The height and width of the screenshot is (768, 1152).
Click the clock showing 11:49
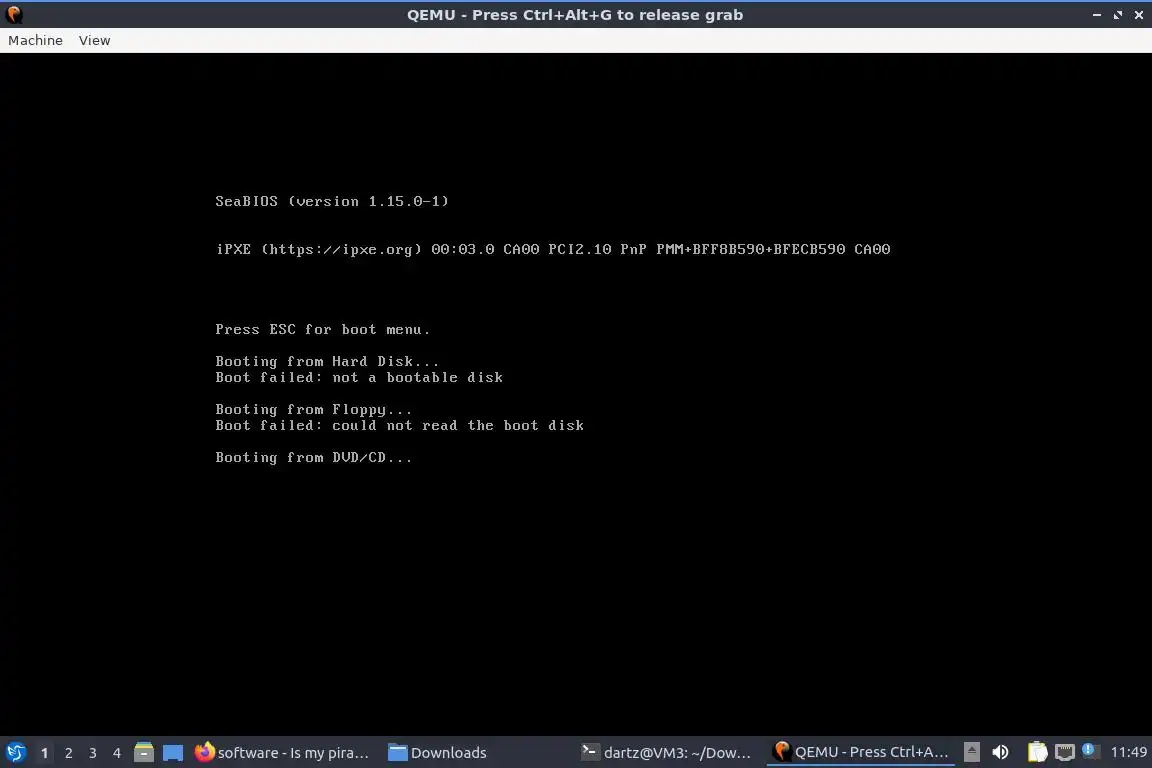1128,753
